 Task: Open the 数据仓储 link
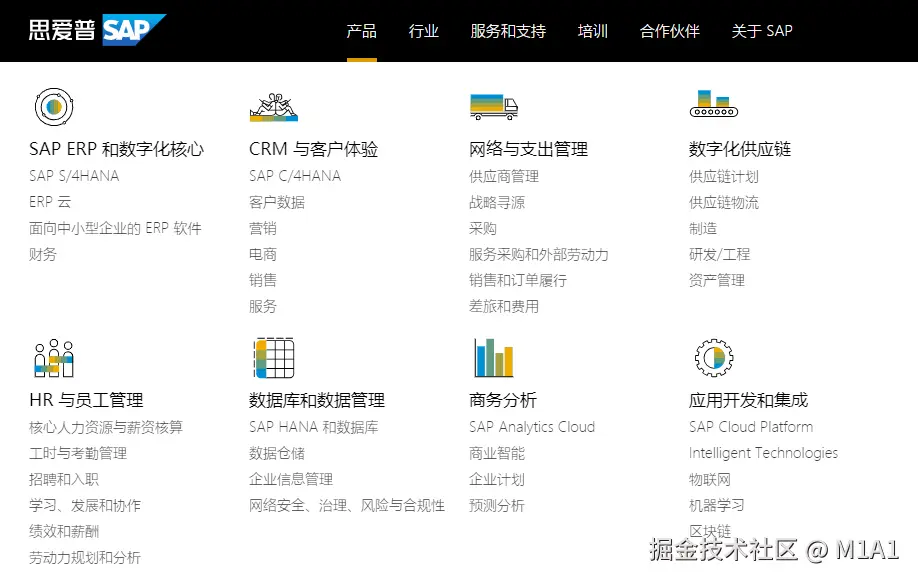point(277,453)
